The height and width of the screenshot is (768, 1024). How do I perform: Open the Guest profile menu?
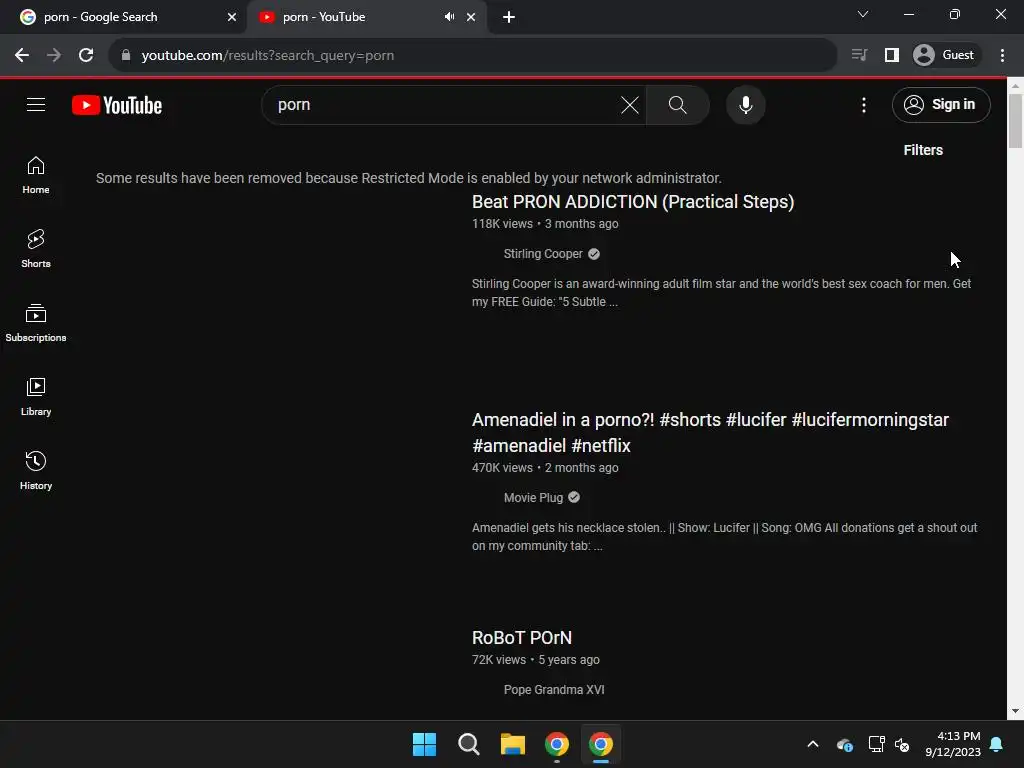tap(946, 55)
